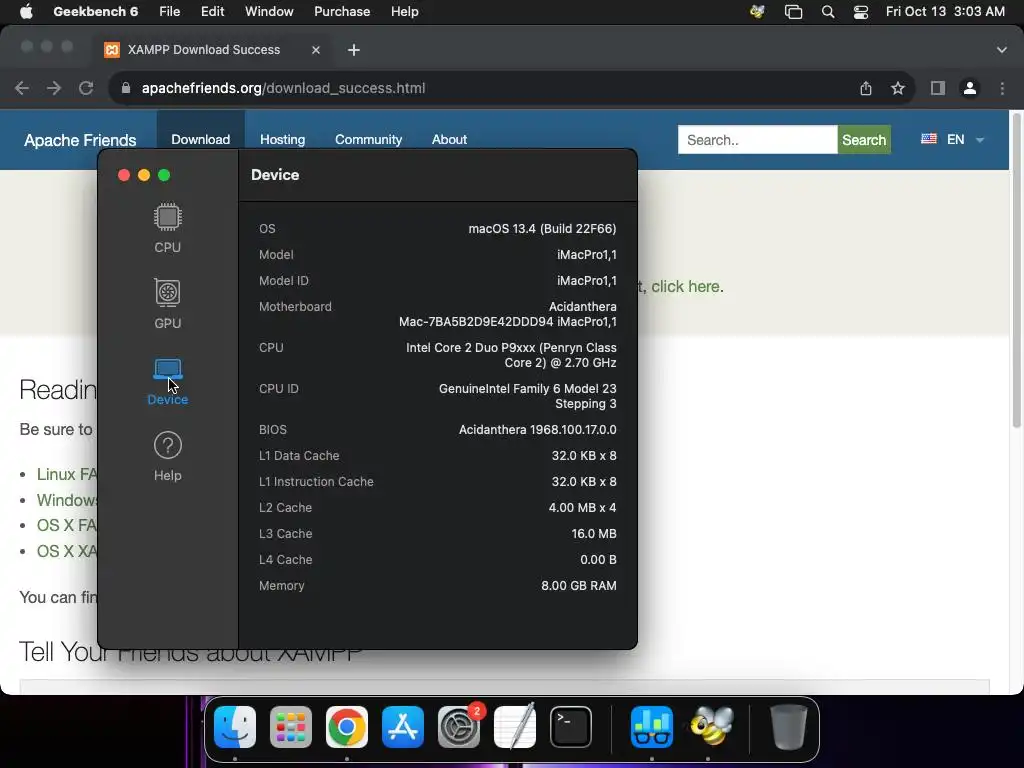
Task: Click the 'Acidanthera 1968.100.17.0.0' BIOS value
Action: pyautogui.click(x=537, y=430)
